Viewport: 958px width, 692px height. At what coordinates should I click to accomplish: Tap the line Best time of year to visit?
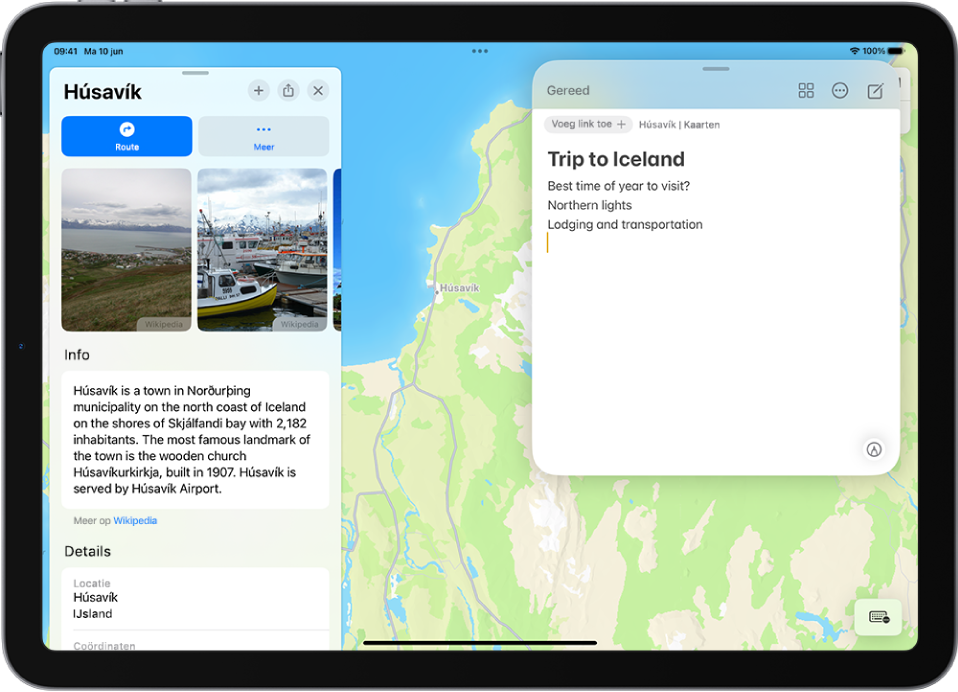click(x=618, y=186)
